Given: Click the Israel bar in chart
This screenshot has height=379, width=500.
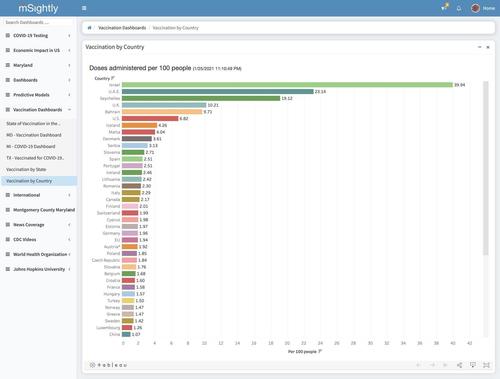Looking at the screenshot, I should (x=287, y=85).
